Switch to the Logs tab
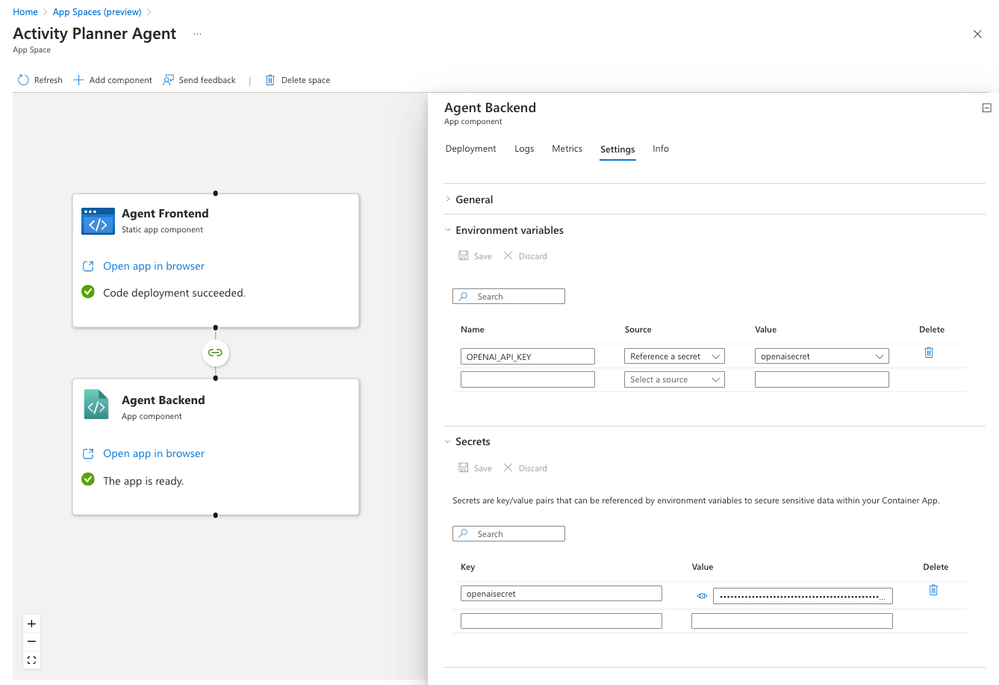999x685 pixels. (524, 149)
